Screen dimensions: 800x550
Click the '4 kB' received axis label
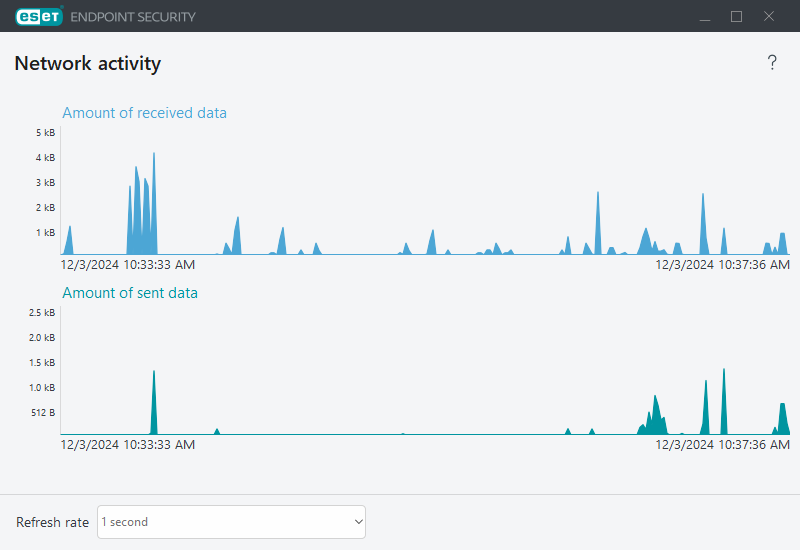[45, 158]
